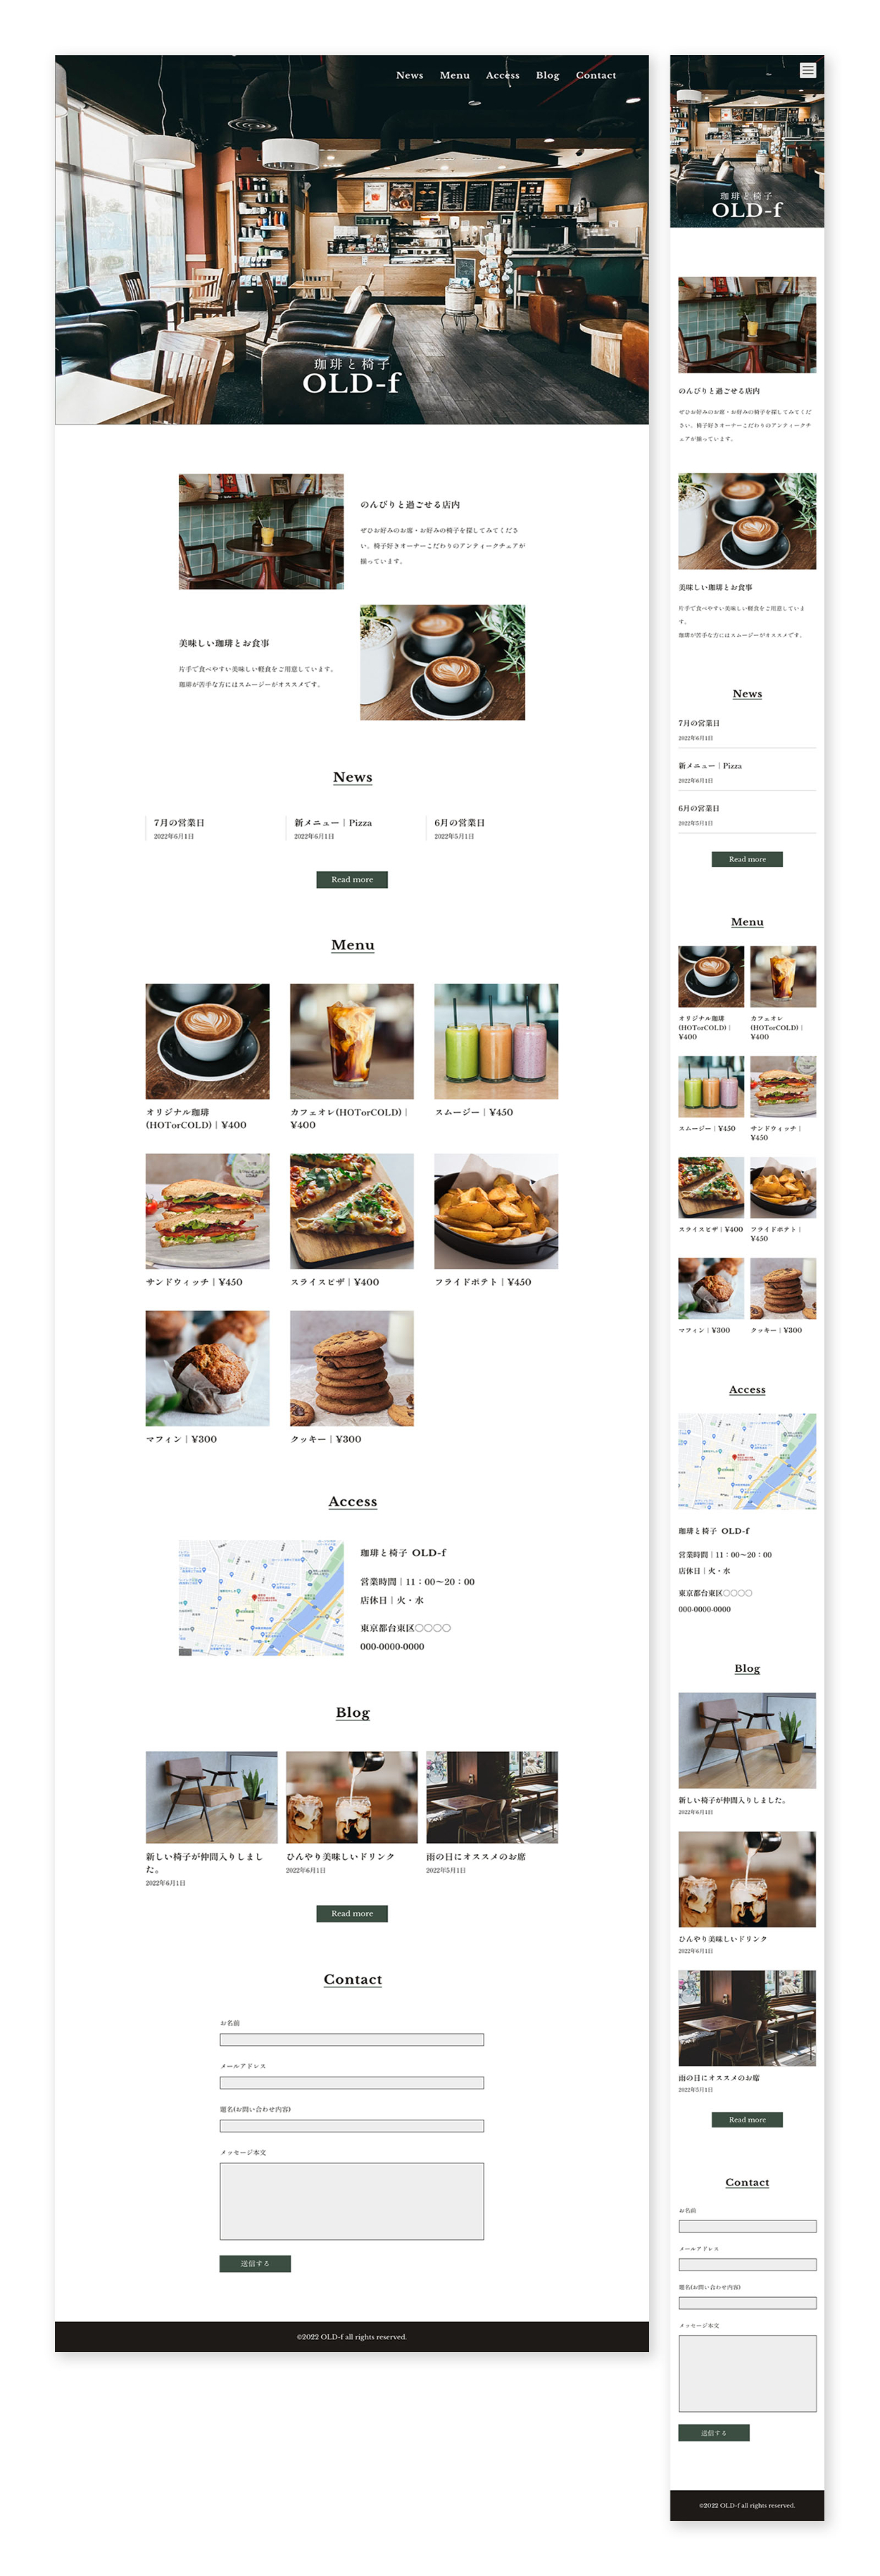Click the メッセージ本文 textarea on desktop form

(x=351, y=2201)
